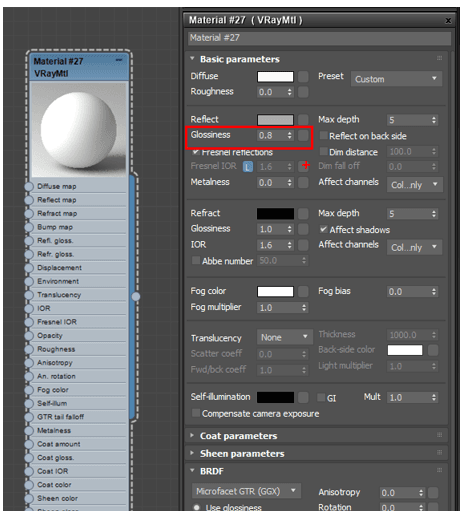Screen dimensions: 464x511
Task: Click the BRDF rollout grip icon
Action: tap(439, 470)
